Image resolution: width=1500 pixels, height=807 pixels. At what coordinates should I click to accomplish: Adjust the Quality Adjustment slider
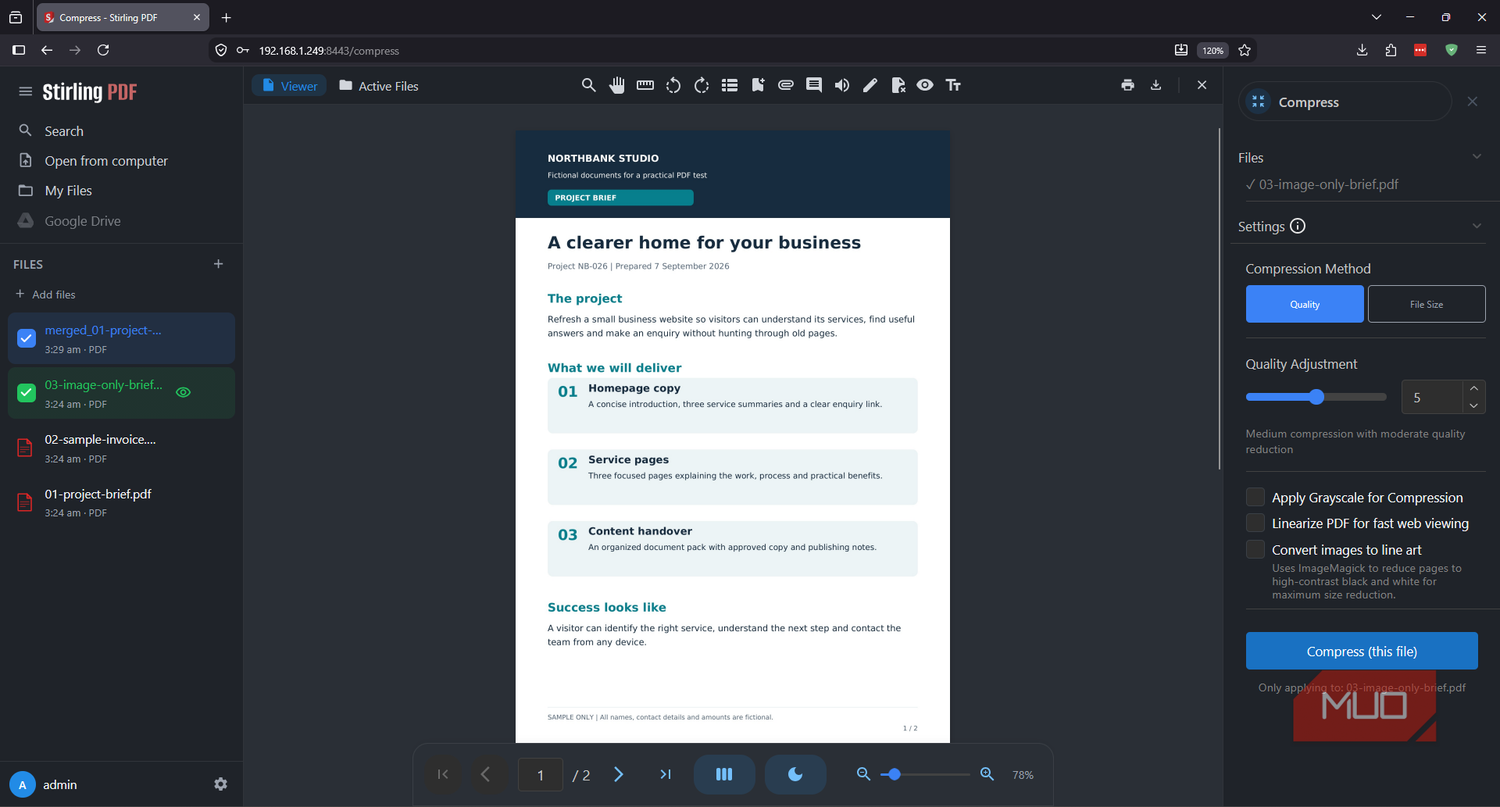pos(1316,397)
